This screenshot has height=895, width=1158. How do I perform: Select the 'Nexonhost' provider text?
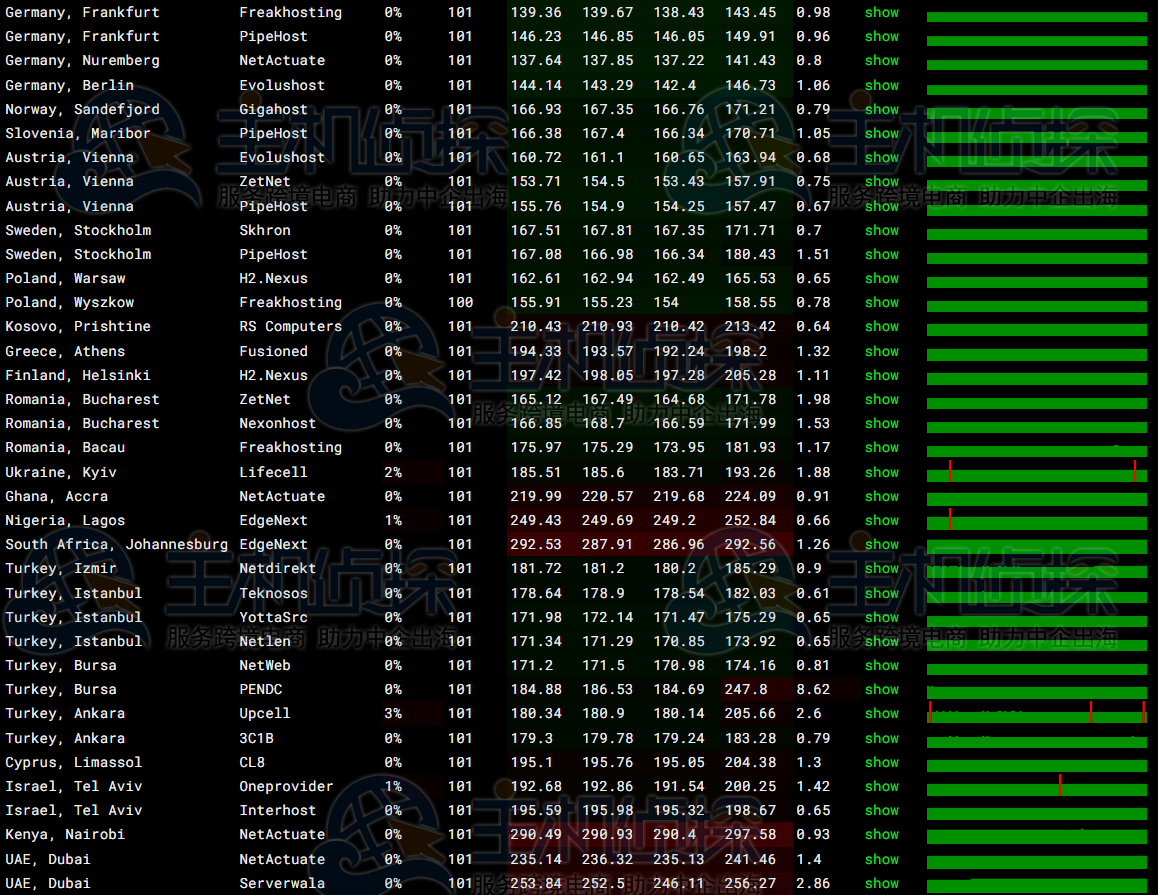click(x=278, y=424)
